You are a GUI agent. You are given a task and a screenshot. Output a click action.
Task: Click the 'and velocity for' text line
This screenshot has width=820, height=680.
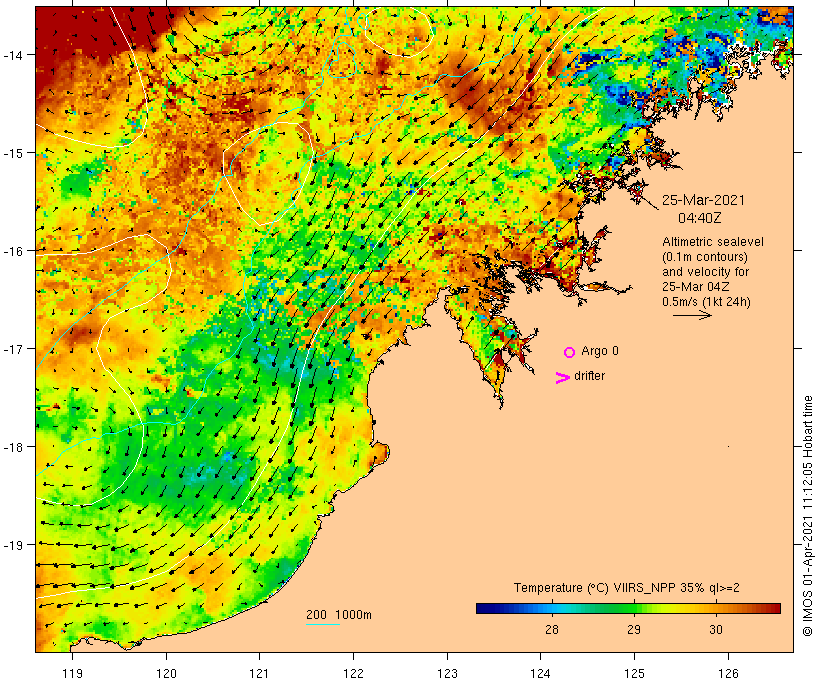point(705,272)
